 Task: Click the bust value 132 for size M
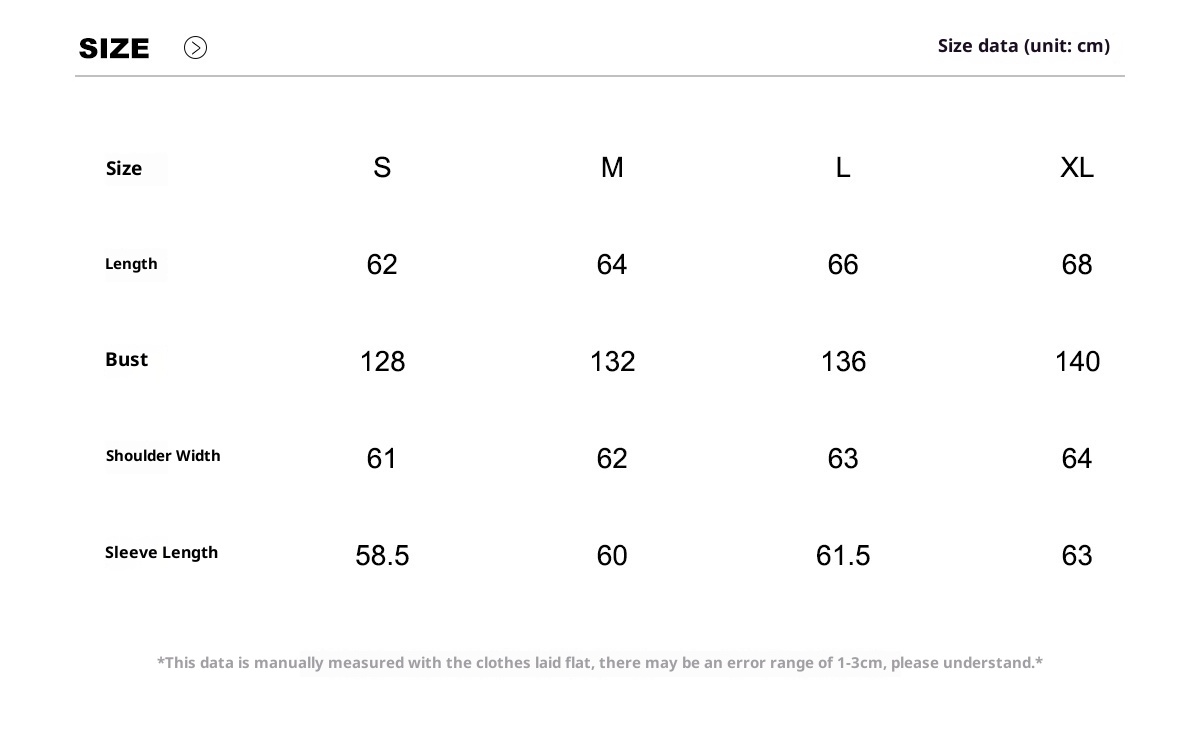[612, 362]
